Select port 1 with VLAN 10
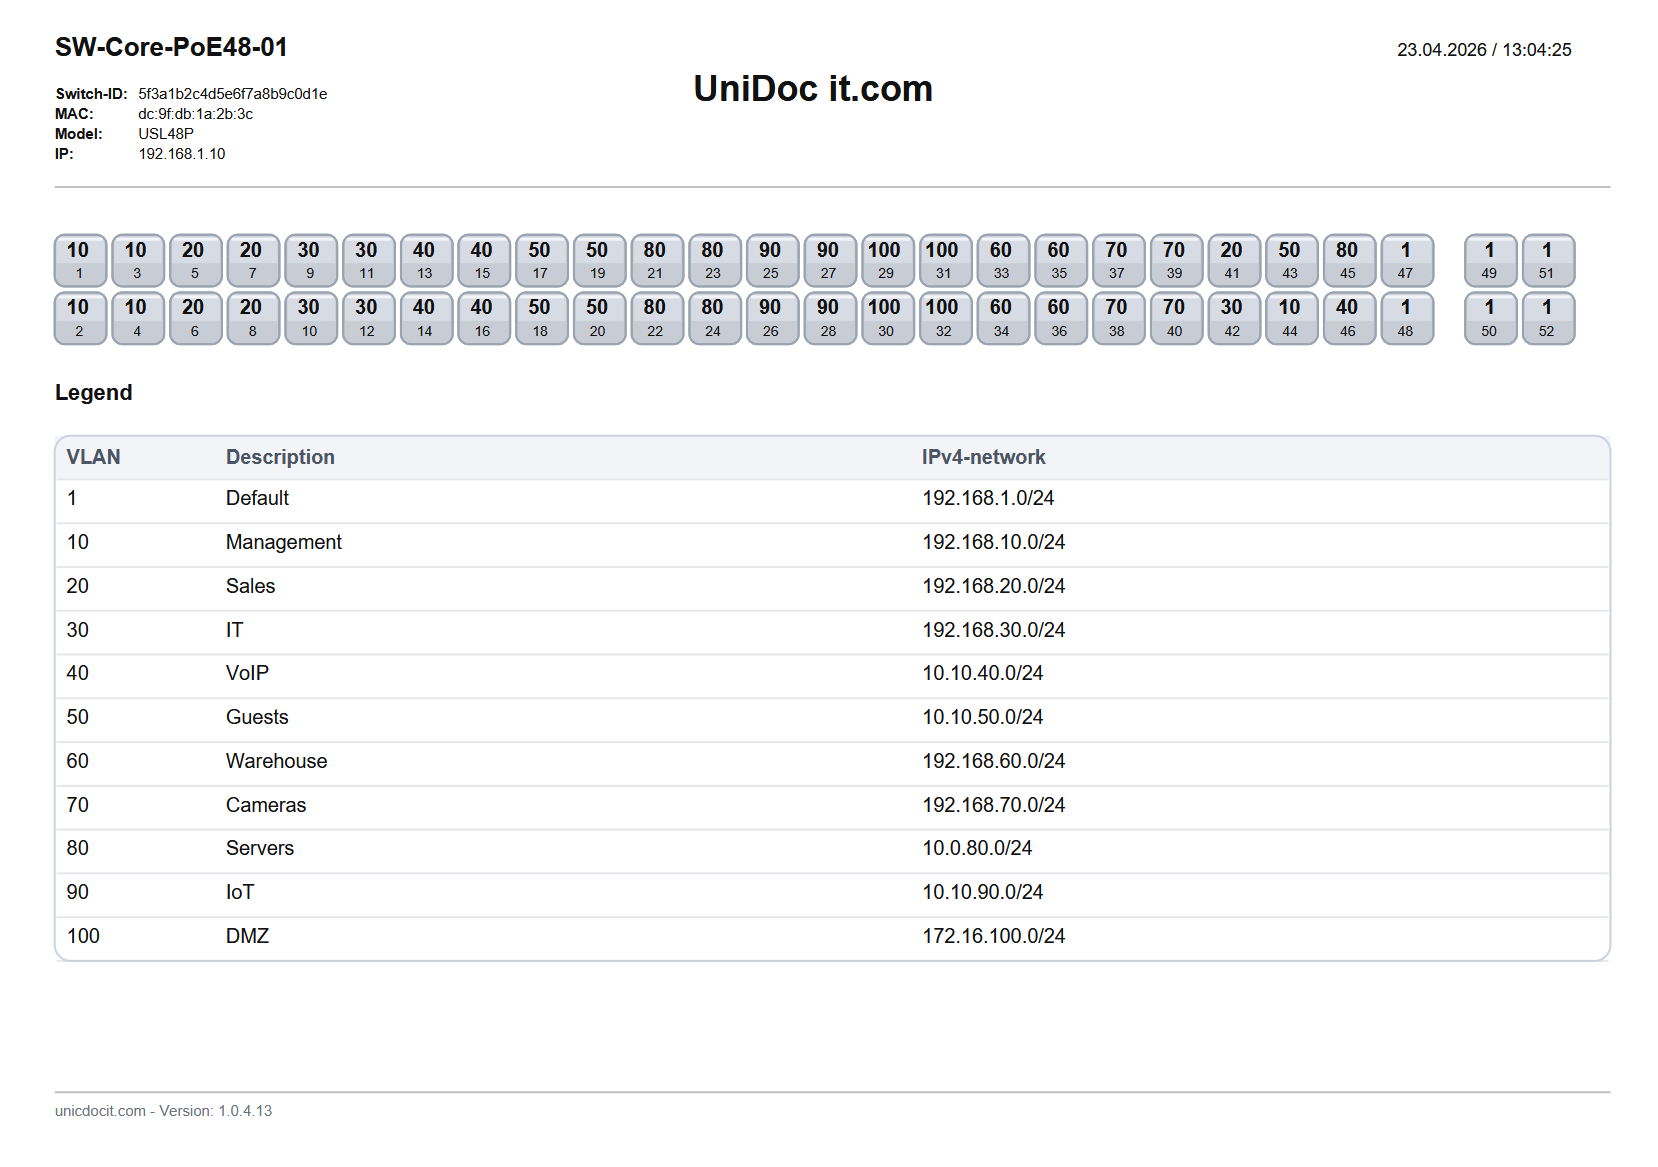Image resolution: width=1658 pixels, height=1167 pixels. [x=79, y=260]
